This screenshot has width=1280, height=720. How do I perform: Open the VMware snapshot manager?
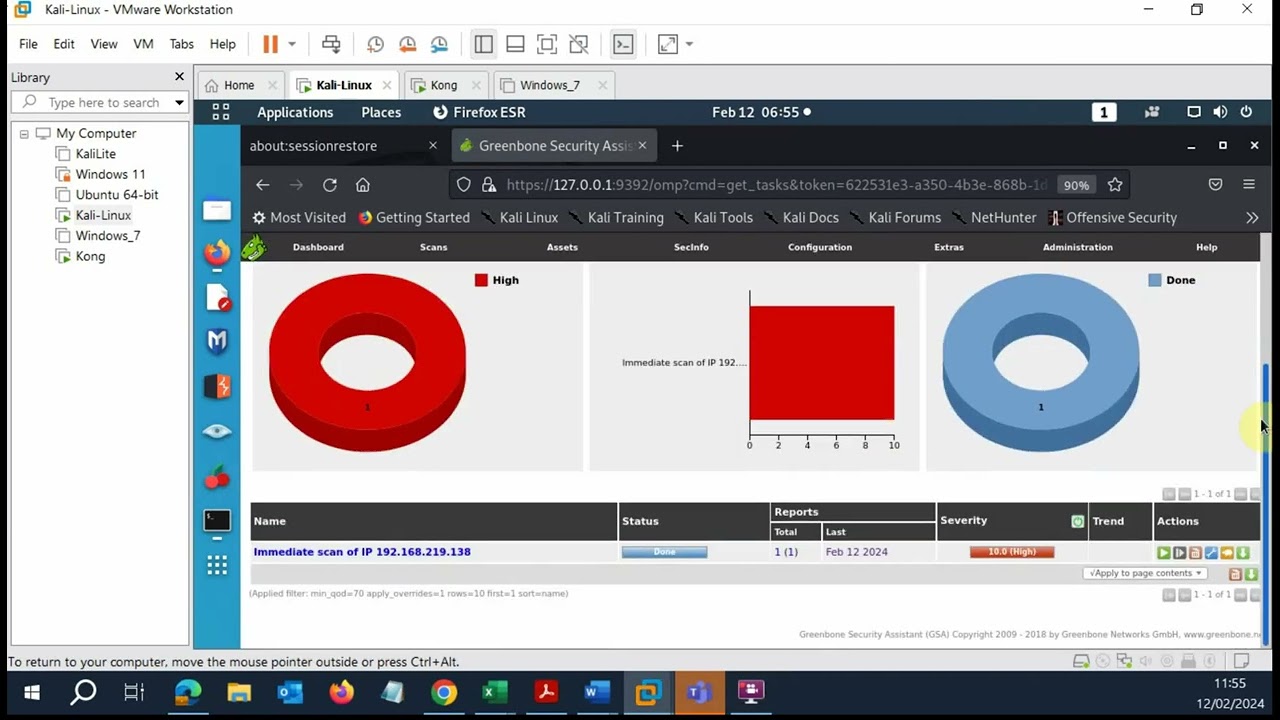click(x=439, y=44)
